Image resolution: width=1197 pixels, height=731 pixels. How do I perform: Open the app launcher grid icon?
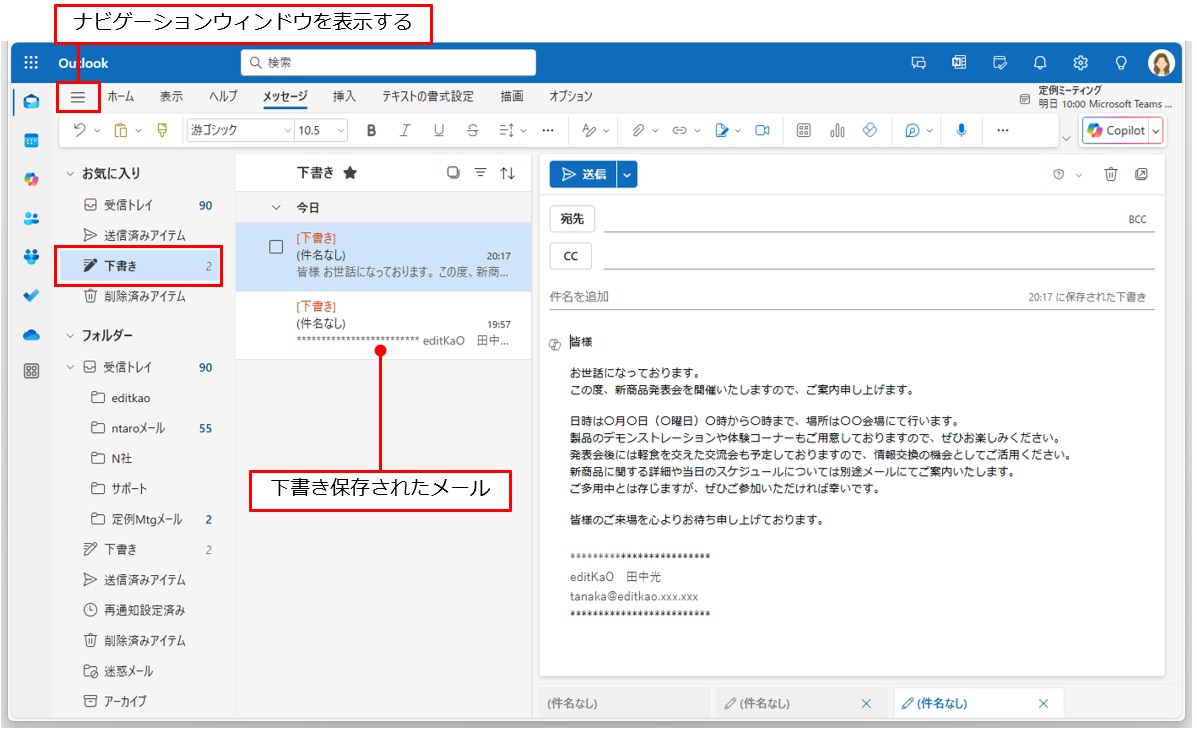[31, 63]
